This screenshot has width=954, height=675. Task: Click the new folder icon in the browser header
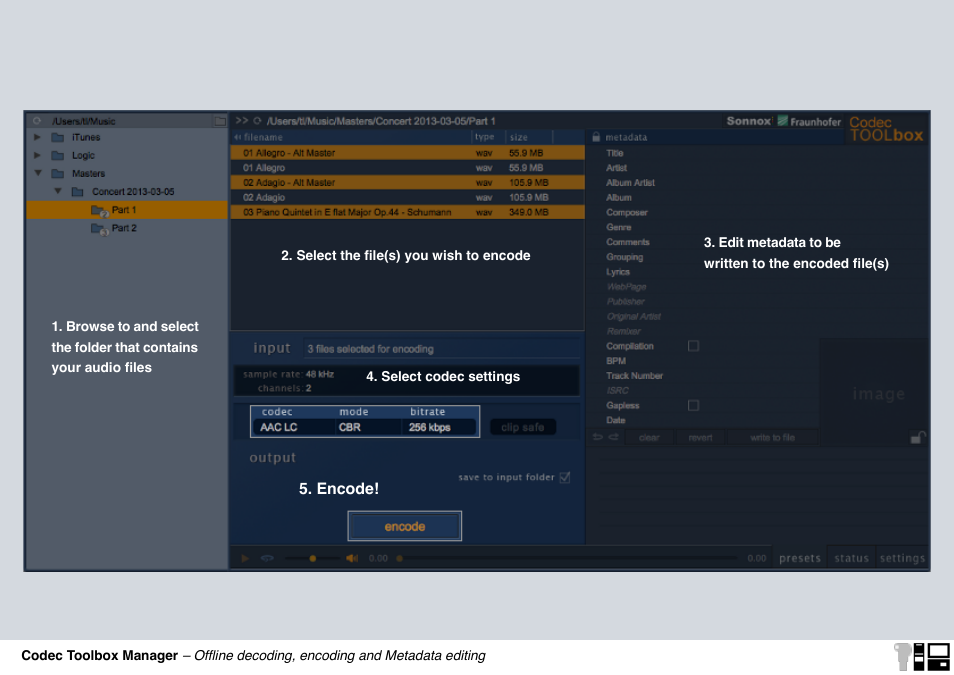pos(220,121)
